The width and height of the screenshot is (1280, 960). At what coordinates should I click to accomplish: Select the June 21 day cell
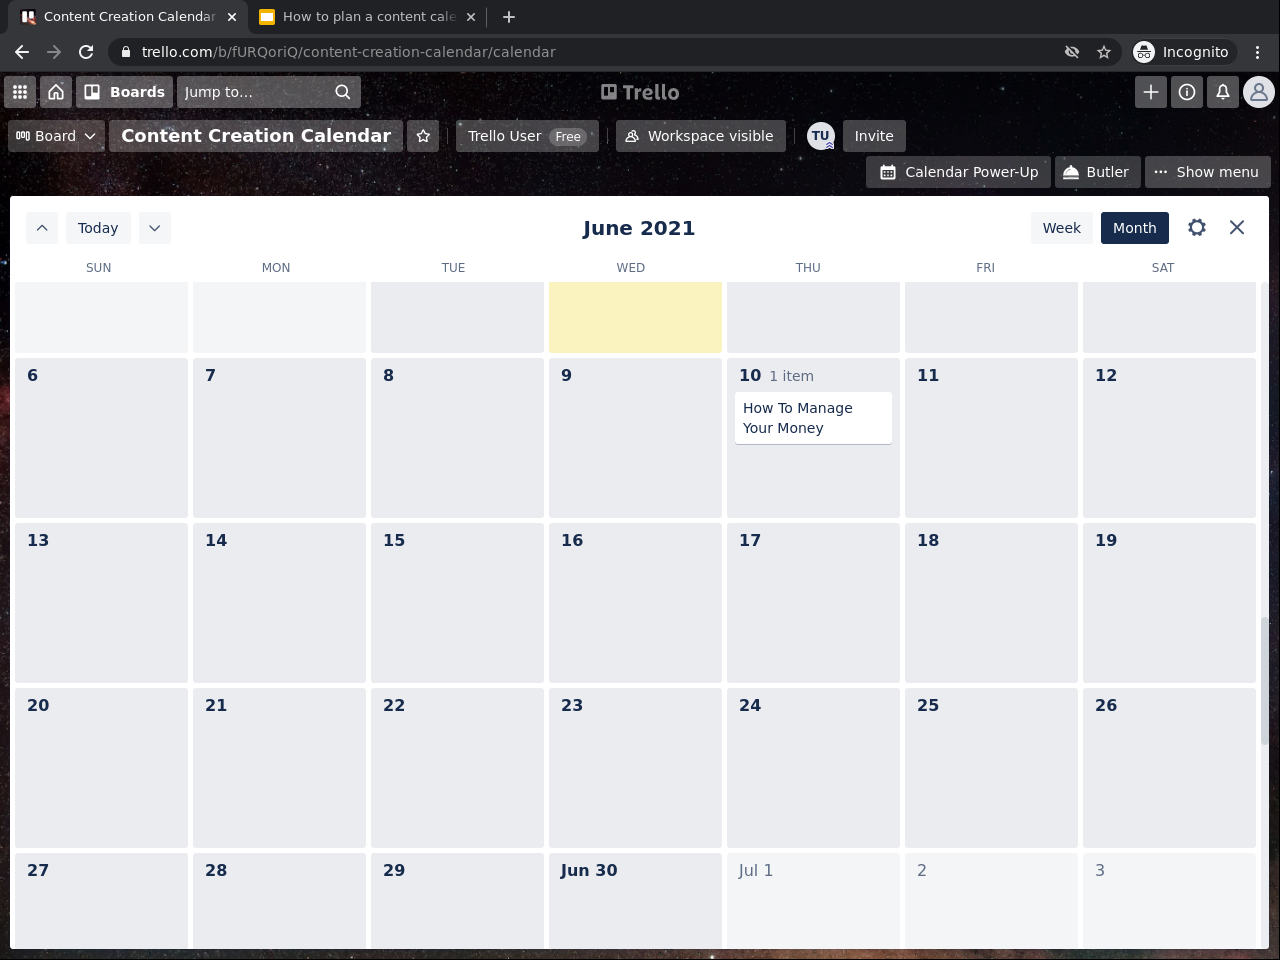tap(279, 768)
